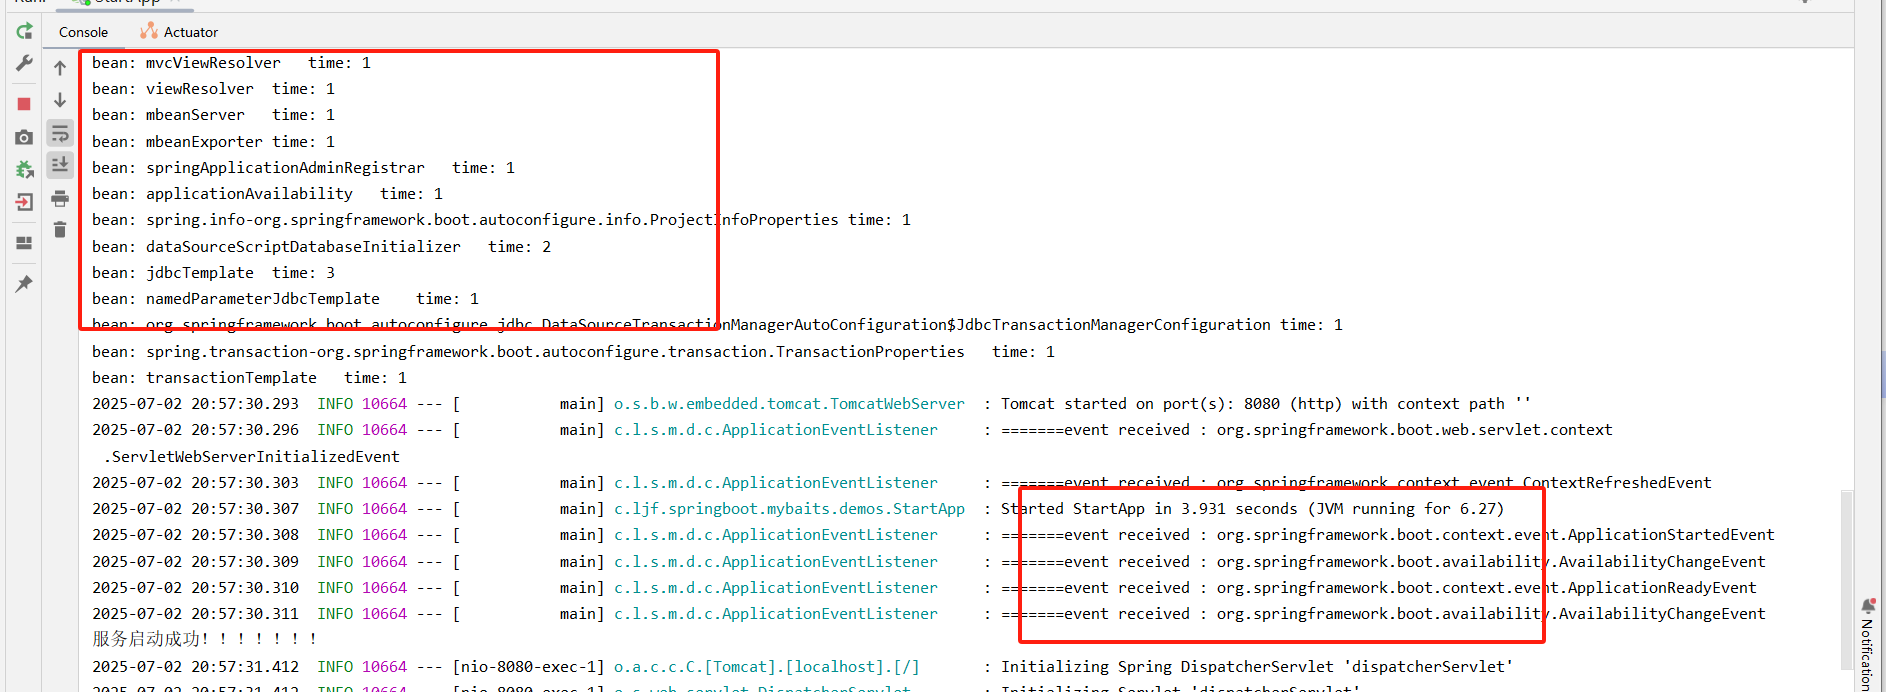Click 'Tomcat started on port(s): 8080' message

[x=1266, y=404]
